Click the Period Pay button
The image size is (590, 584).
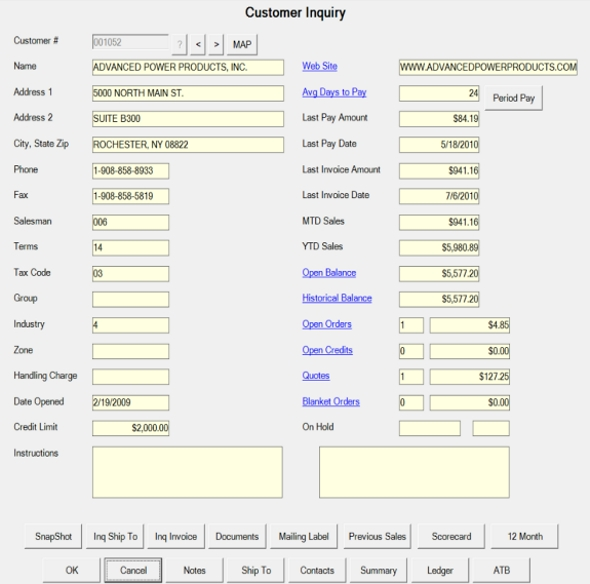pos(514,98)
